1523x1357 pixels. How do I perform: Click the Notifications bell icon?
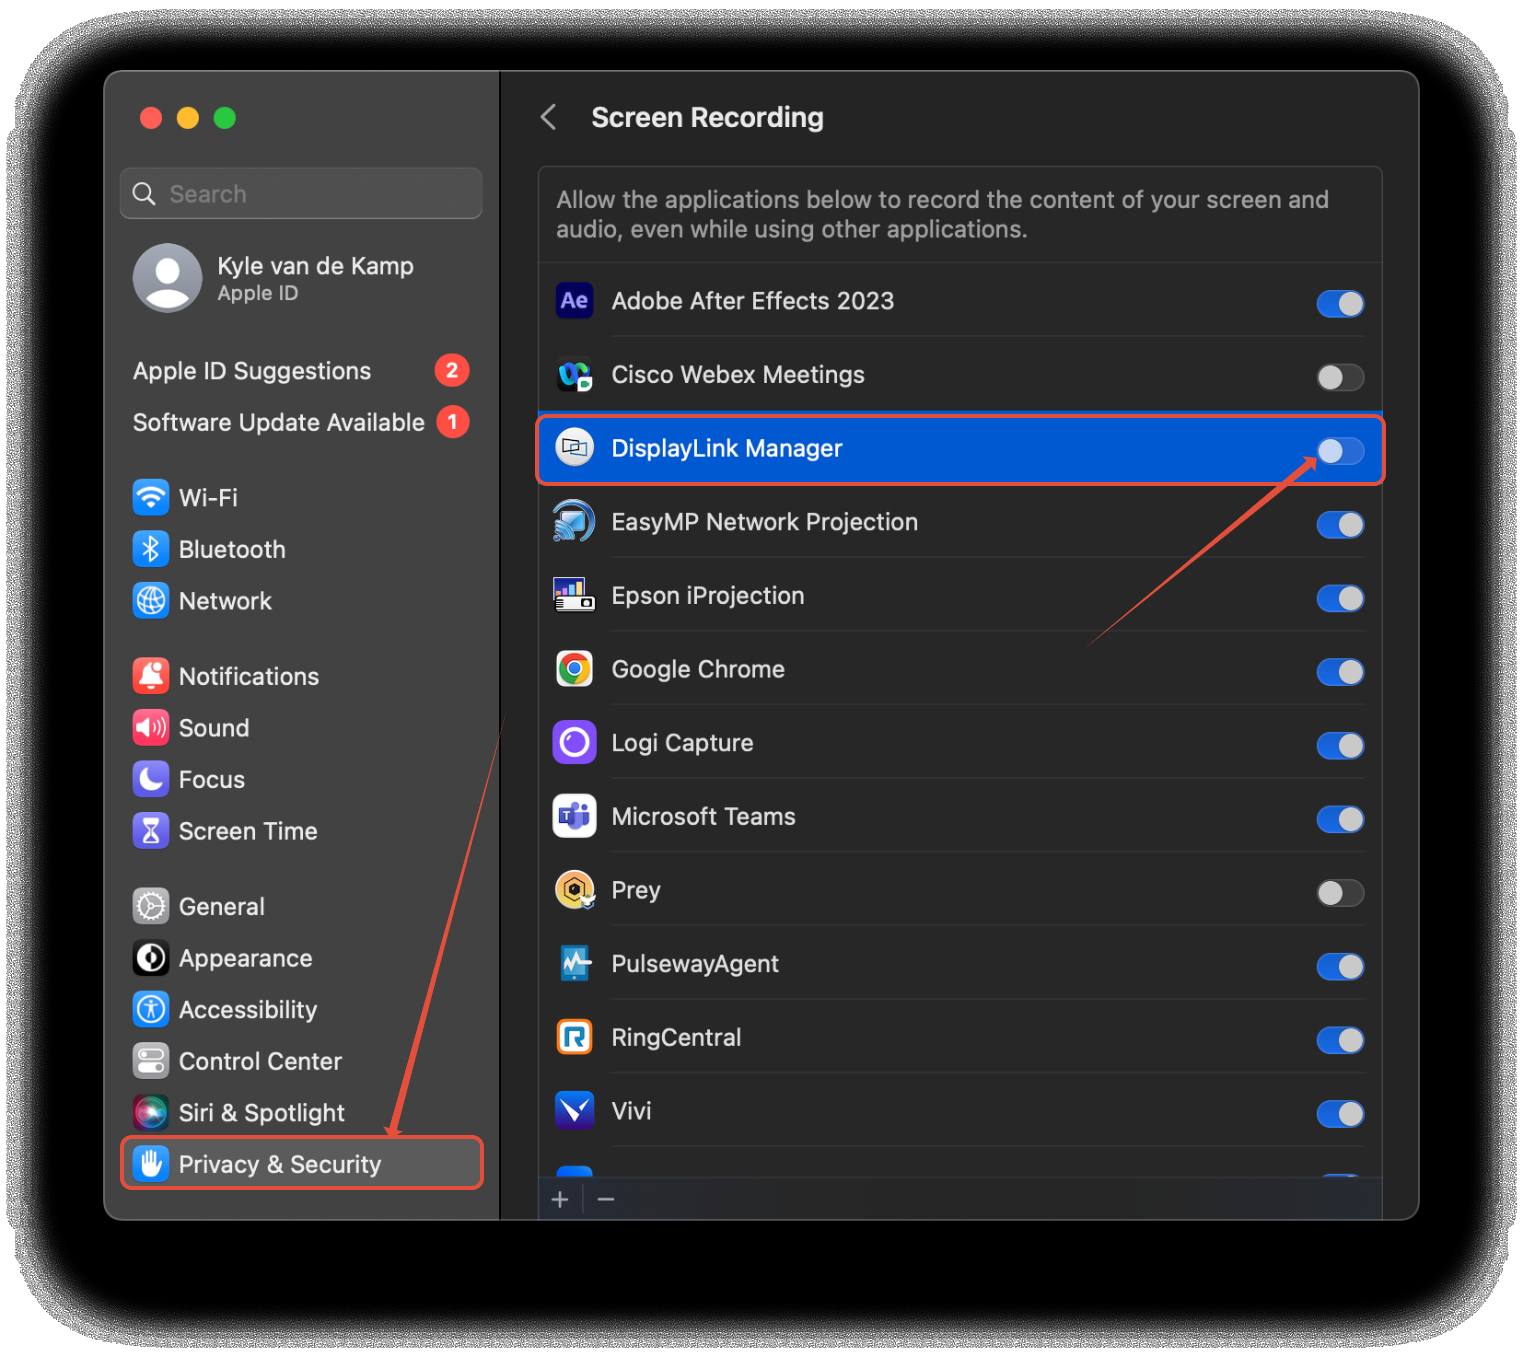tap(151, 676)
